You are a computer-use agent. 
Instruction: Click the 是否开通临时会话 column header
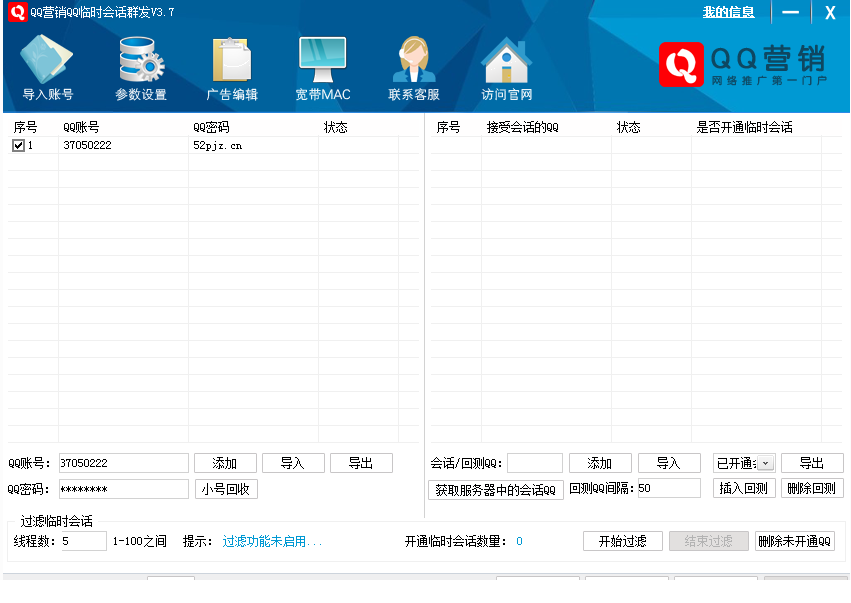744,128
